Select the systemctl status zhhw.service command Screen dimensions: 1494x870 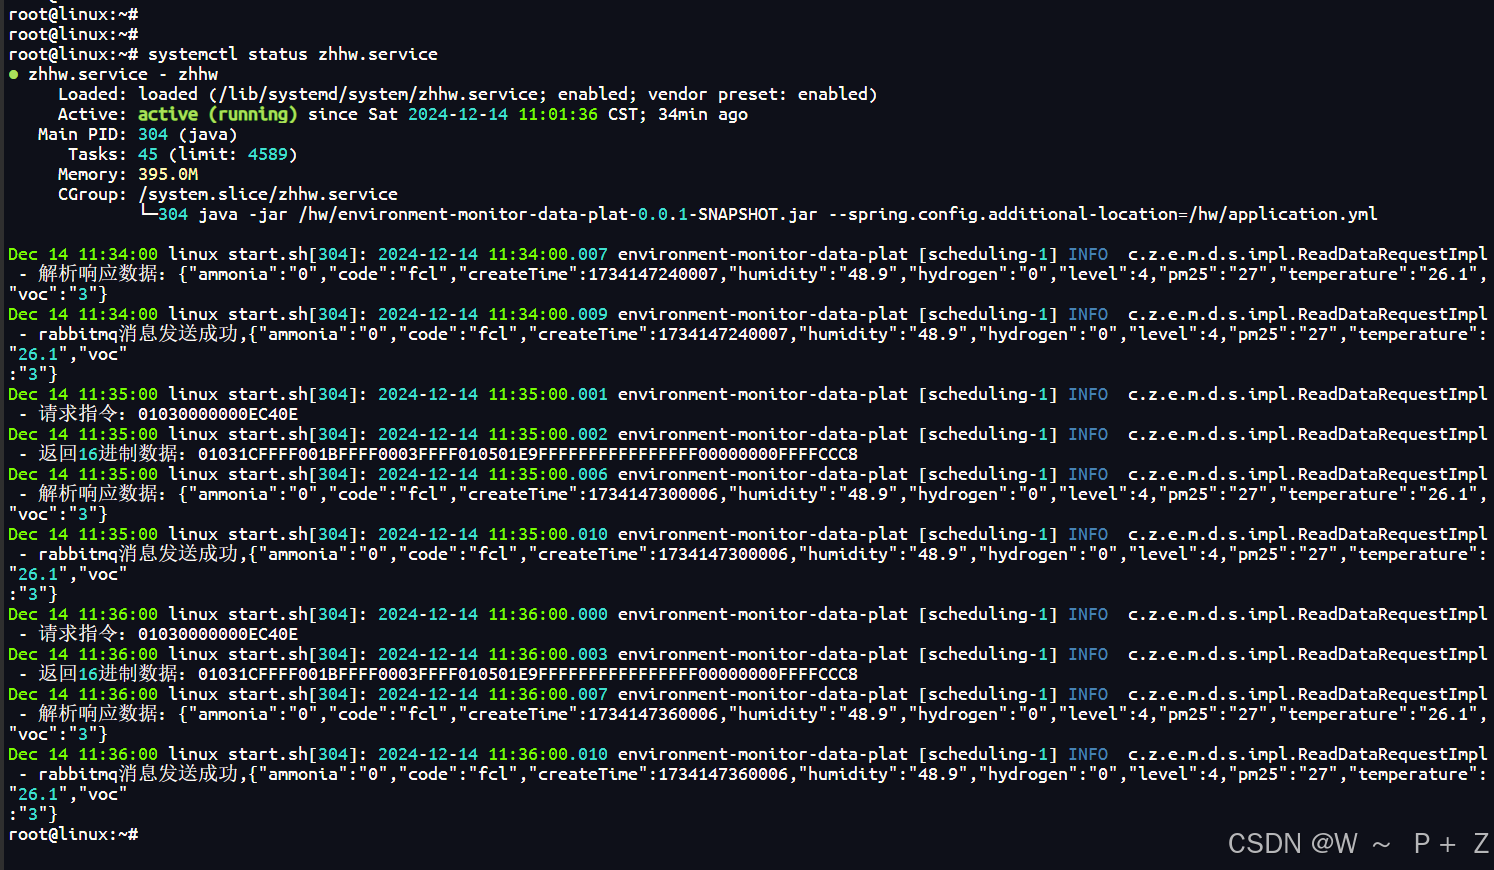297,53
